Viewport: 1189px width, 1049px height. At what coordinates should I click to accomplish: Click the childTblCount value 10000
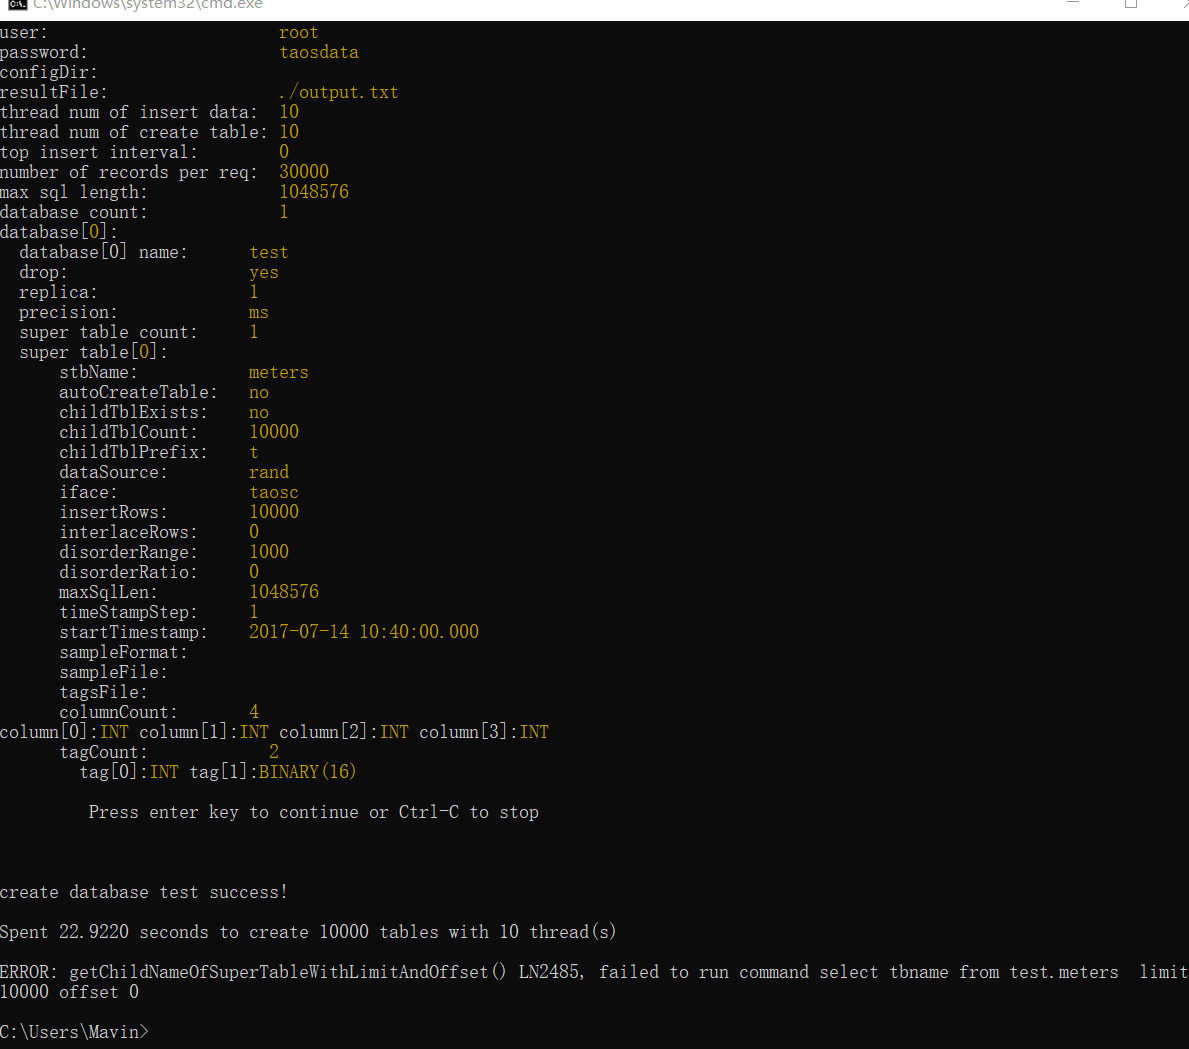coord(274,431)
